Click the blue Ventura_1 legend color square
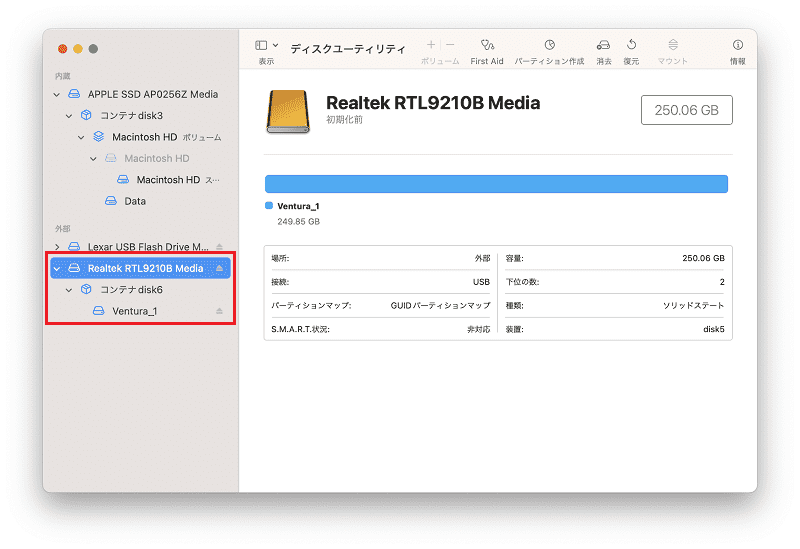800x549 pixels. pos(269,206)
